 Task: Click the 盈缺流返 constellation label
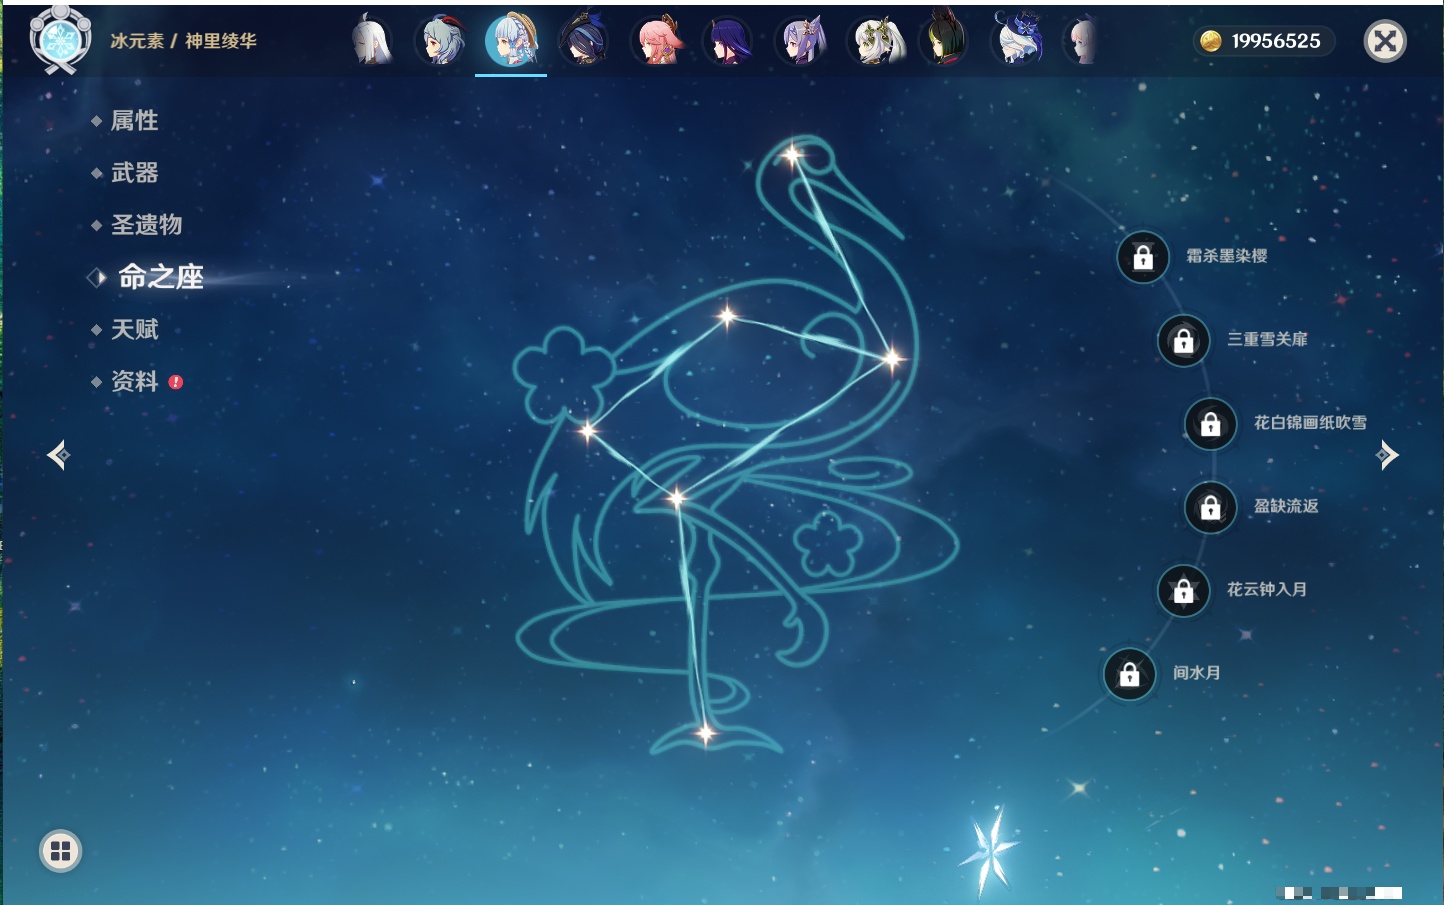click(1287, 506)
